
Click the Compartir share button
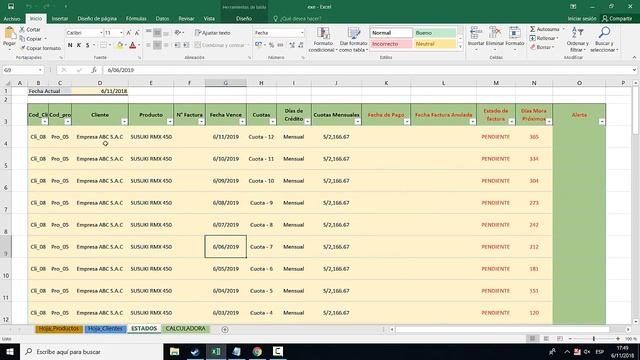(x=617, y=19)
